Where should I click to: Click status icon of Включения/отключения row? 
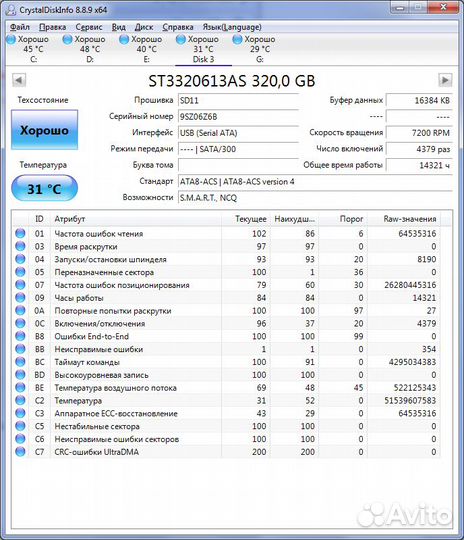point(20,323)
